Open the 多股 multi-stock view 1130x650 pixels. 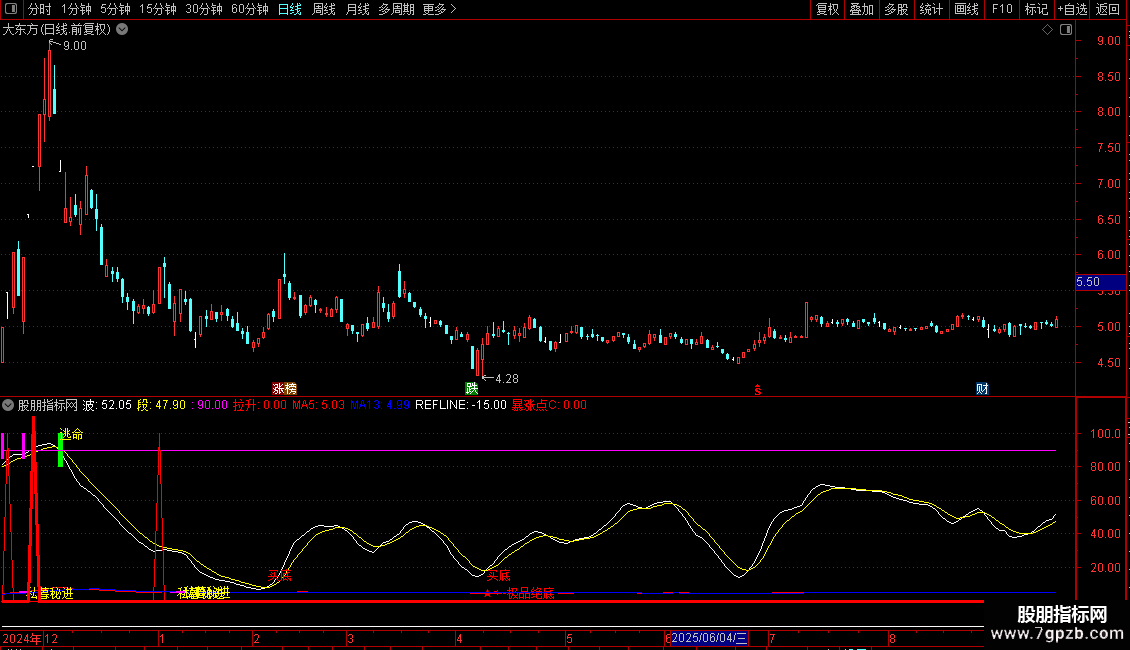[897, 9]
